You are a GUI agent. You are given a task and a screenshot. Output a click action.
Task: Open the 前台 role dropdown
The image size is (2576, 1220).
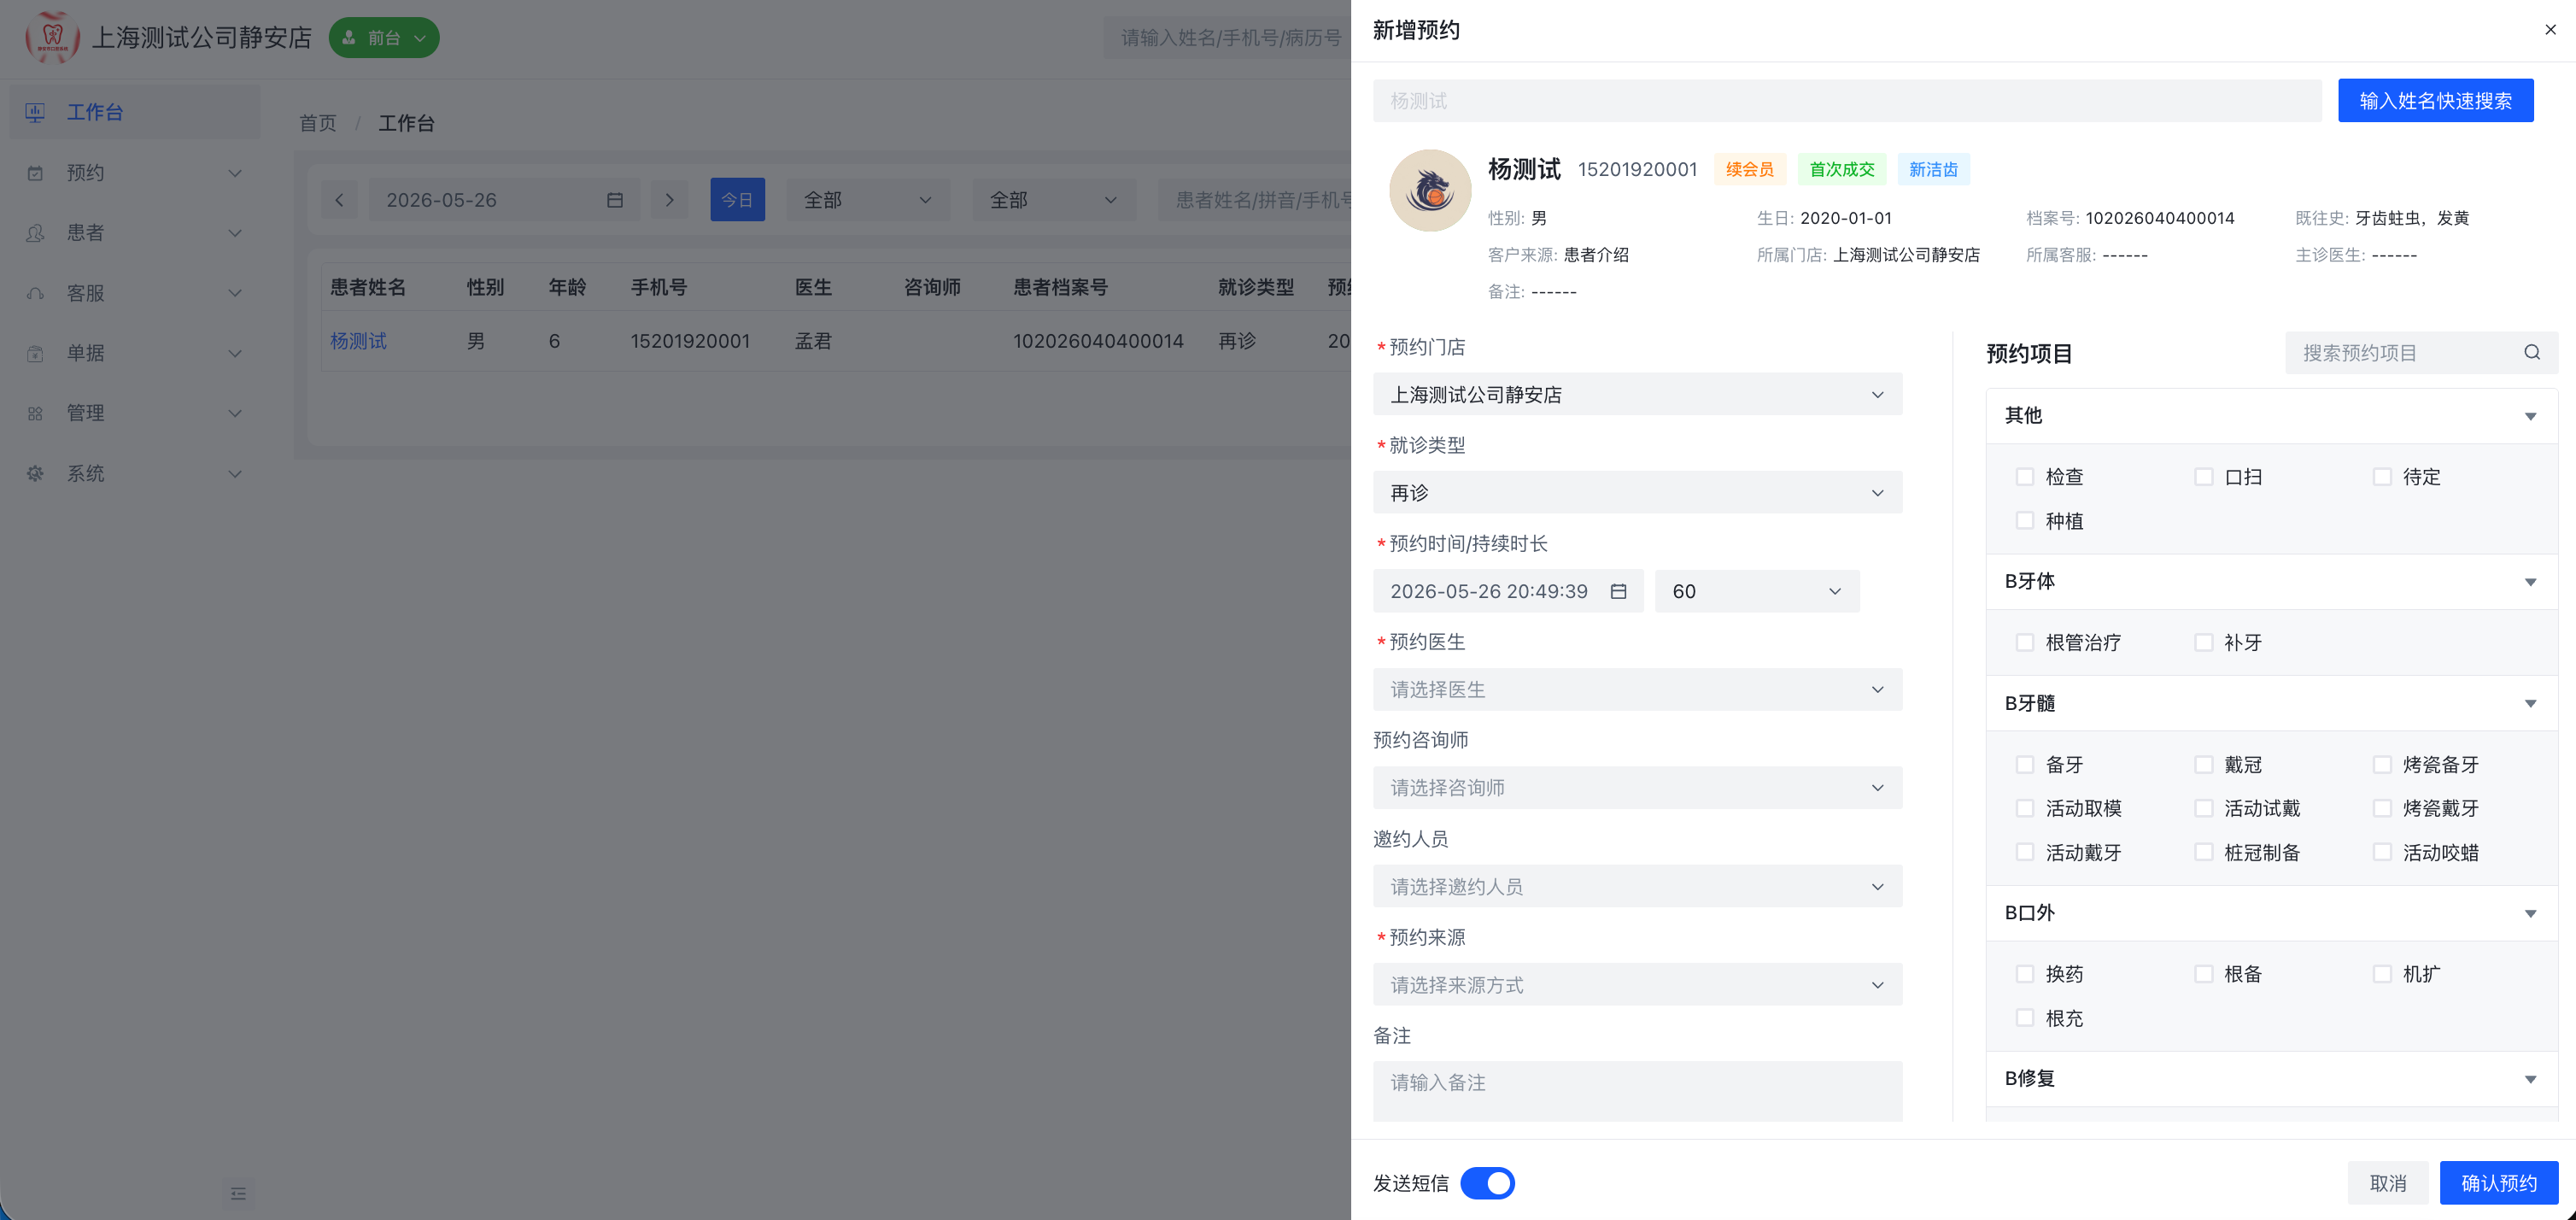(384, 37)
